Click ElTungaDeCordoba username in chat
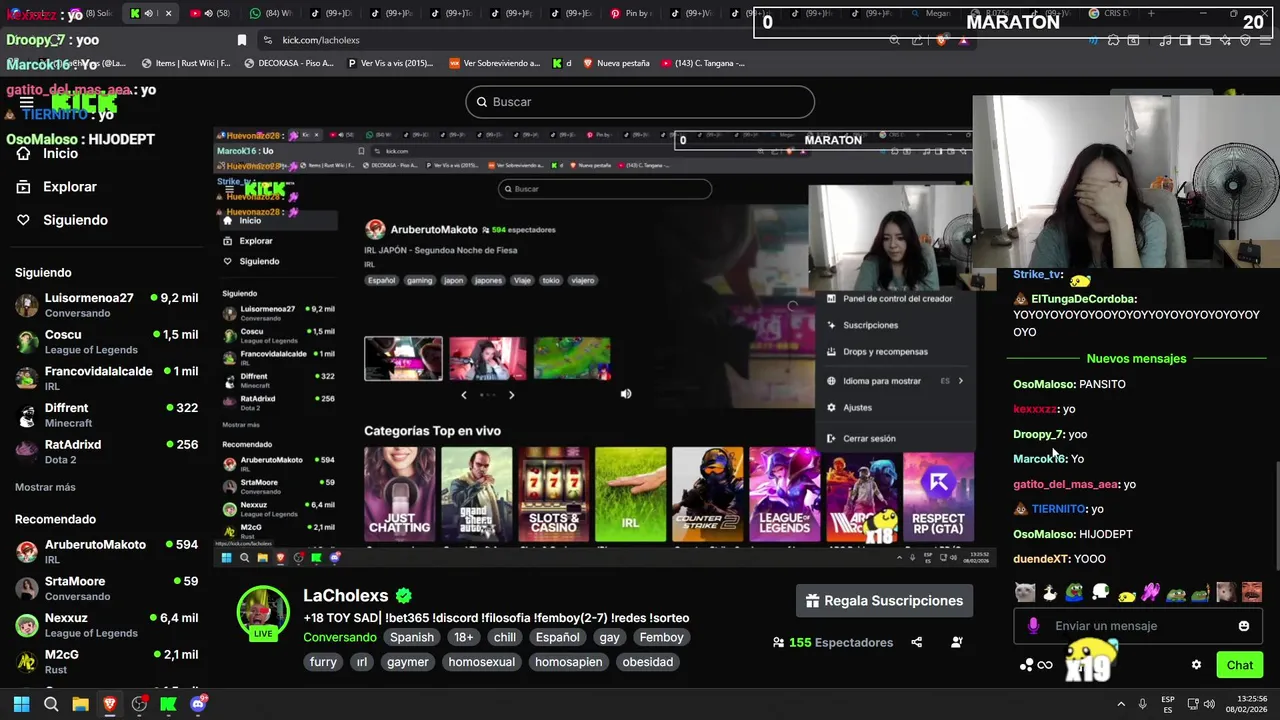This screenshot has width=1280, height=720. (1085, 299)
